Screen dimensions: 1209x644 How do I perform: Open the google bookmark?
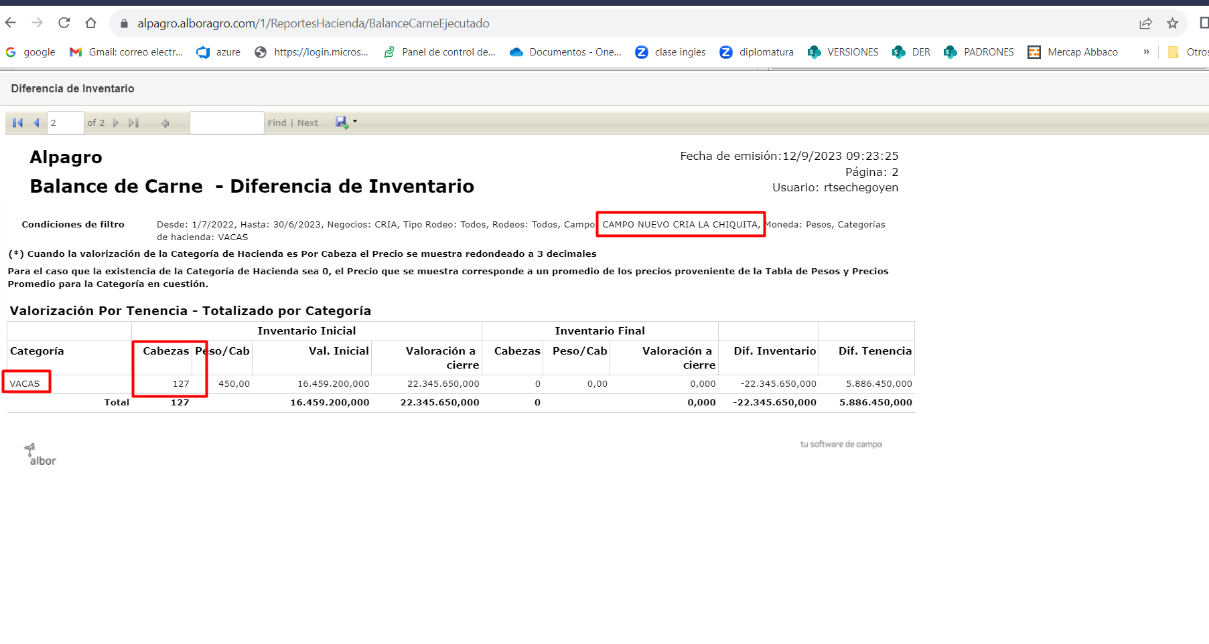pos(30,52)
